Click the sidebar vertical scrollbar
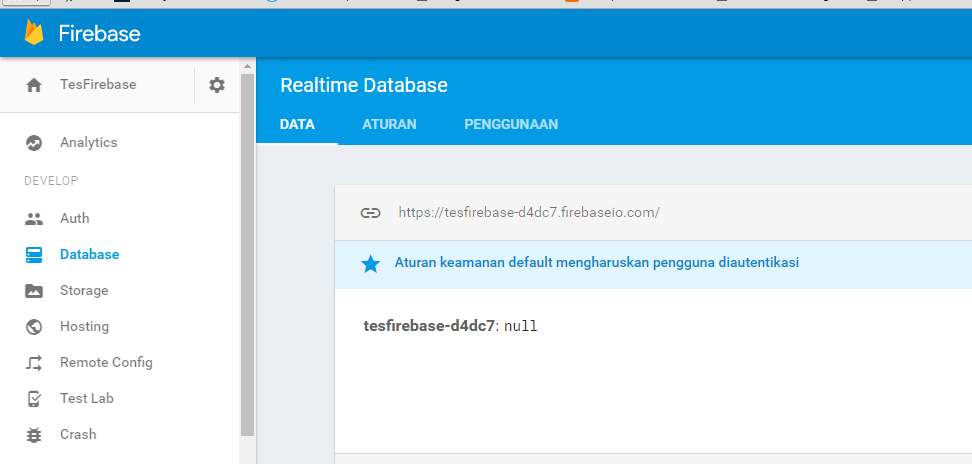972x464 pixels. coord(247,250)
